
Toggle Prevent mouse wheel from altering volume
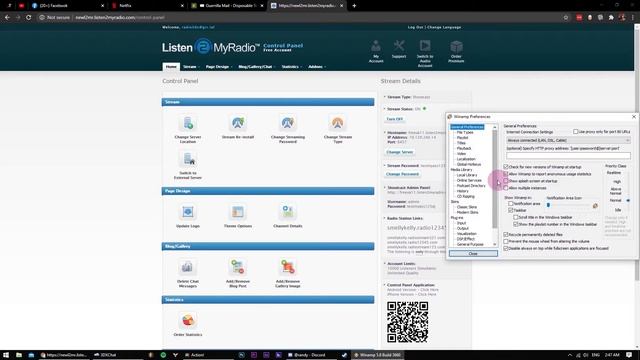[x=506, y=241]
